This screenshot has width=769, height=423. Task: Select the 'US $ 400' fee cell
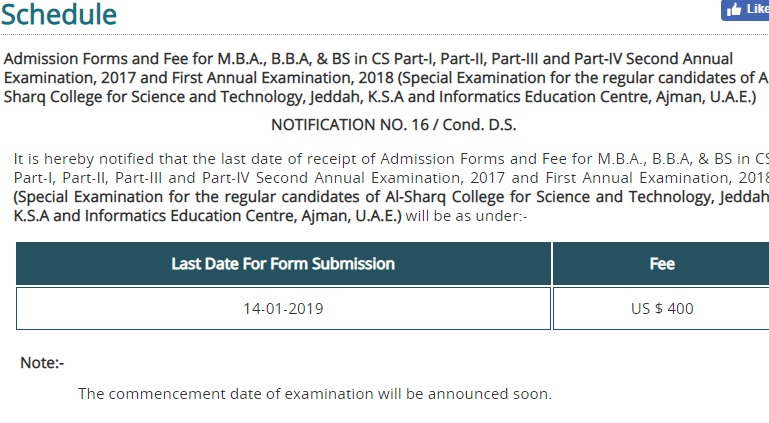[x=661, y=308]
